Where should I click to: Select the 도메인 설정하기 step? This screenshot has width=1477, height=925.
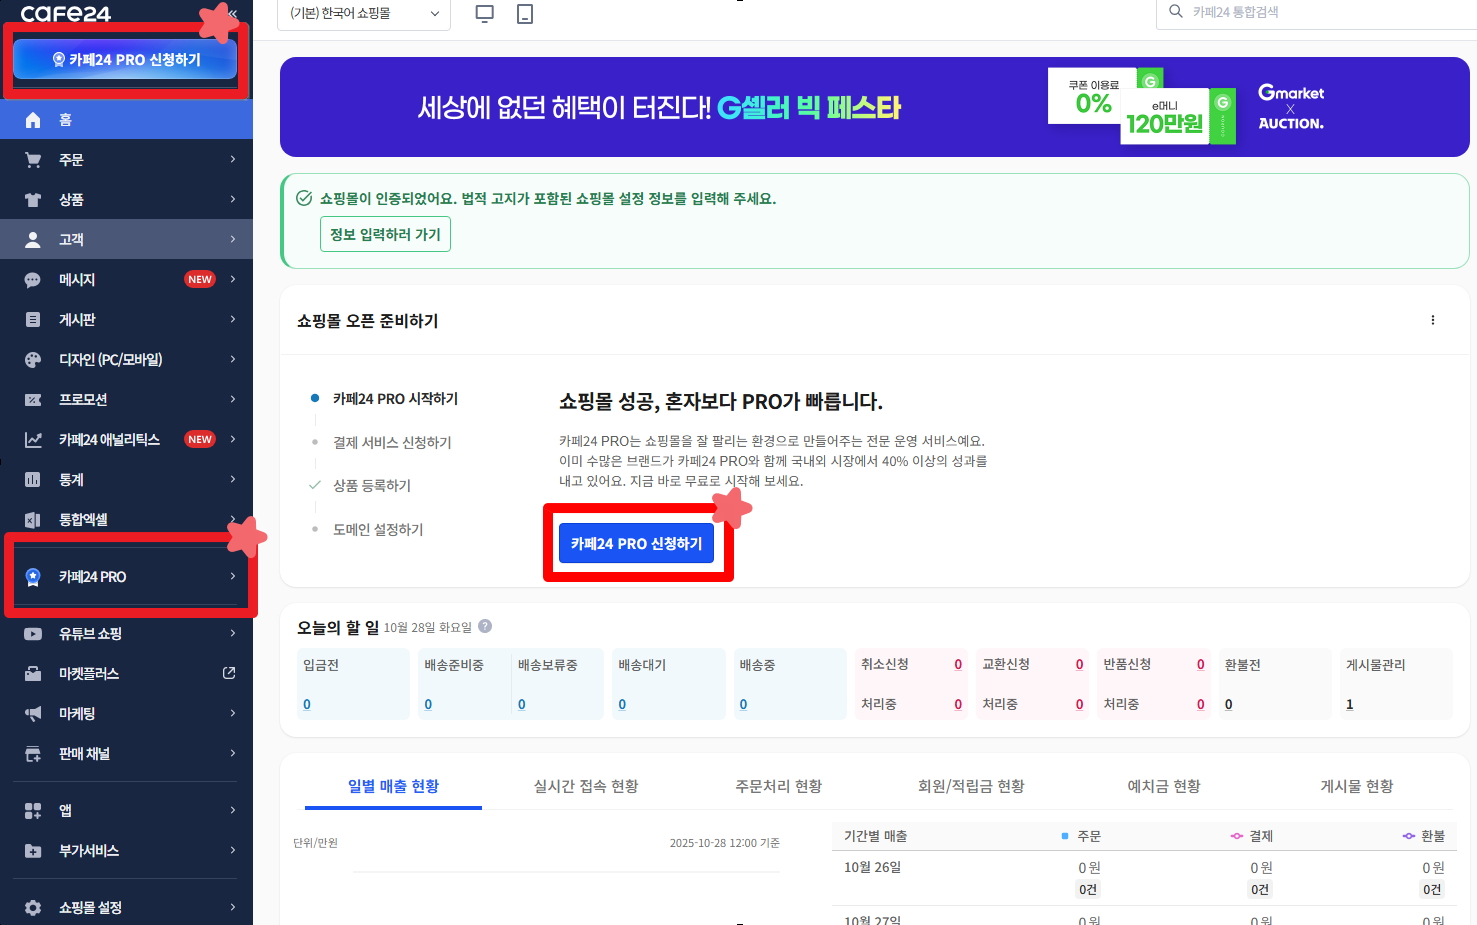tap(378, 529)
